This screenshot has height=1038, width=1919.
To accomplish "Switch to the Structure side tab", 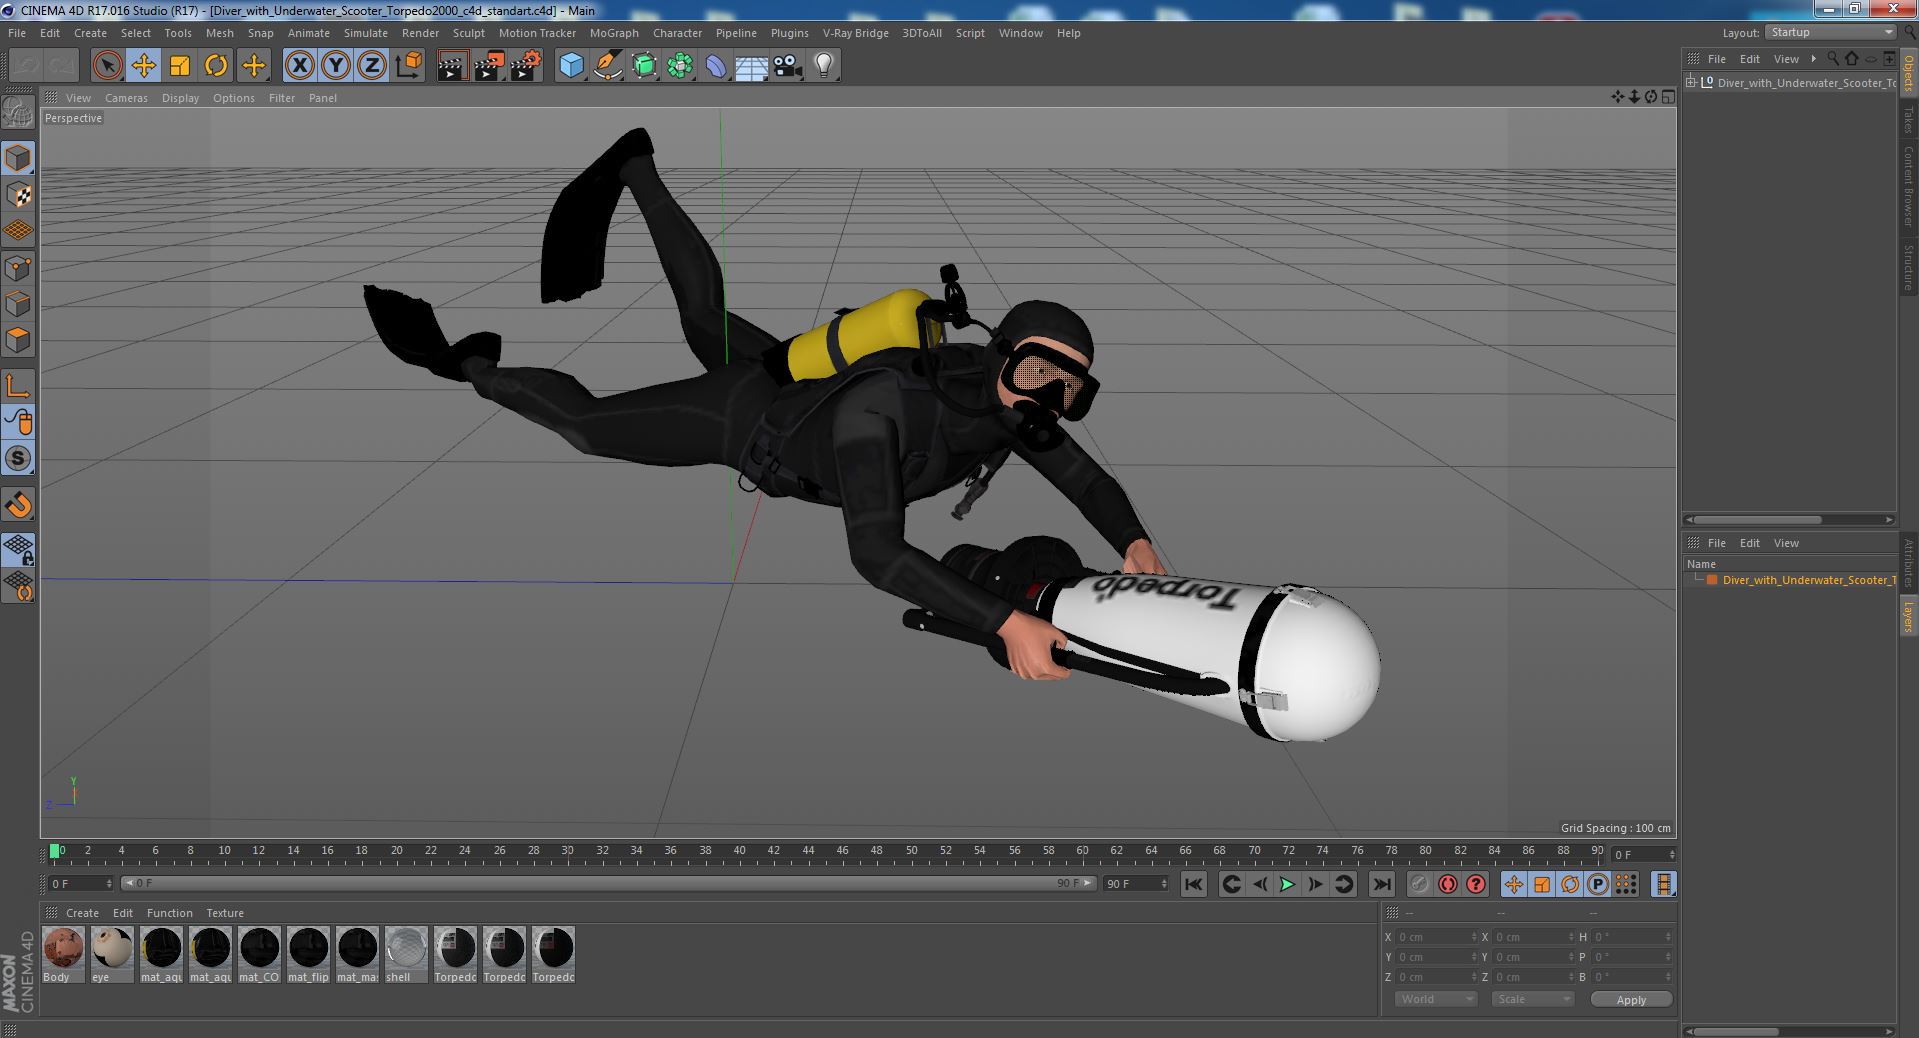I will 1908,267.
